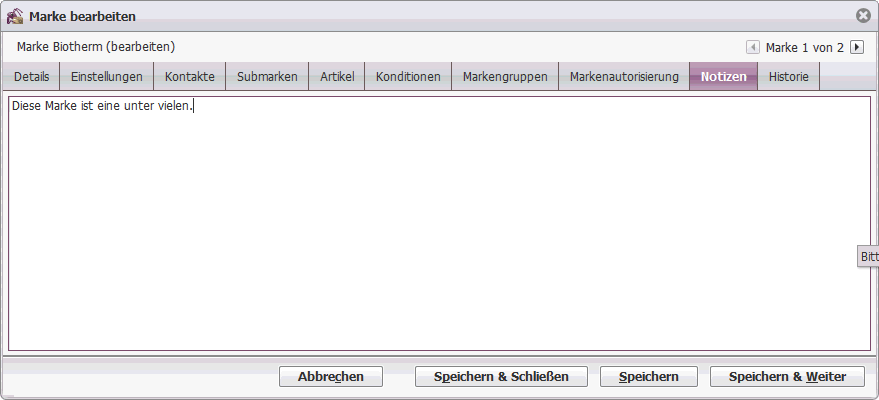879x400 pixels.
Task: Click the Speichern button
Action: (x=649, y=376)
